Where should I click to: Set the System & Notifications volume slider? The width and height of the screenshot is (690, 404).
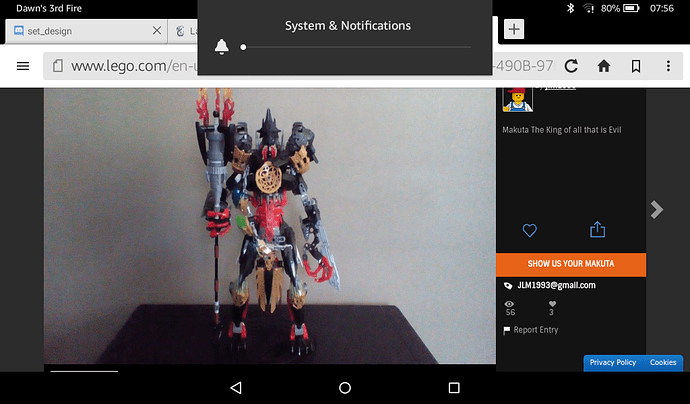tap(356, 47)
